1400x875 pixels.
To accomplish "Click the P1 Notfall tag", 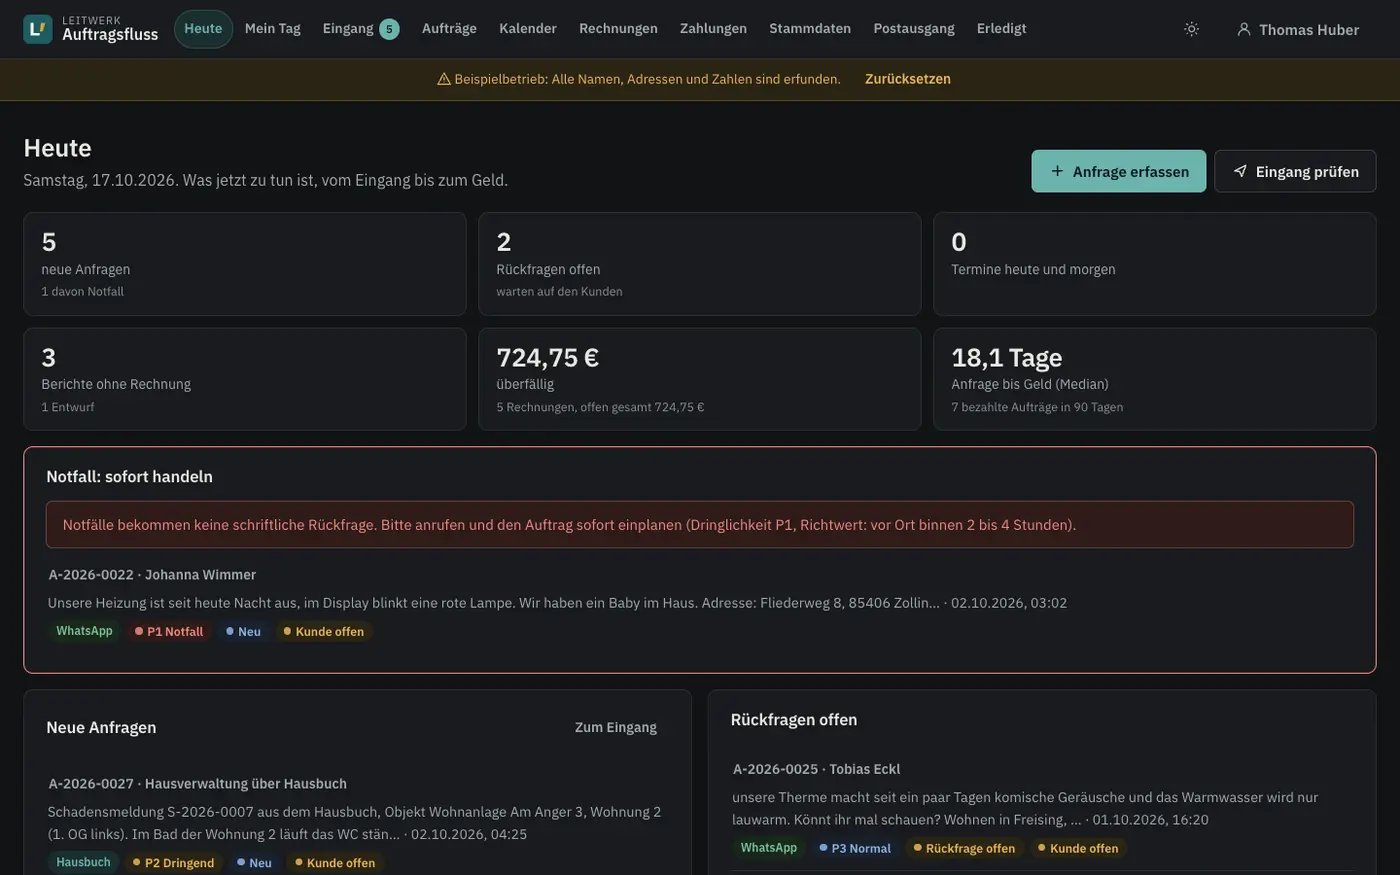I will 169,631.
